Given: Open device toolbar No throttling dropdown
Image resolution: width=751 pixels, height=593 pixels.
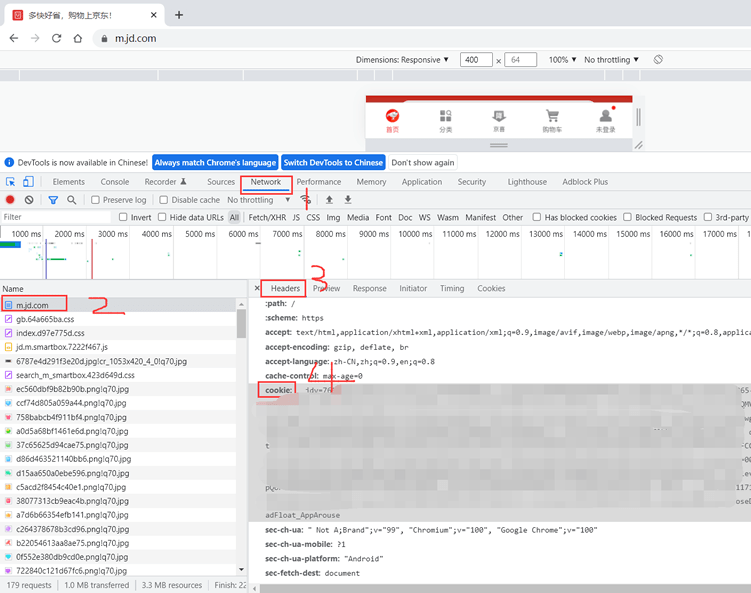Looking at the screenshot, I should point(611,60).
